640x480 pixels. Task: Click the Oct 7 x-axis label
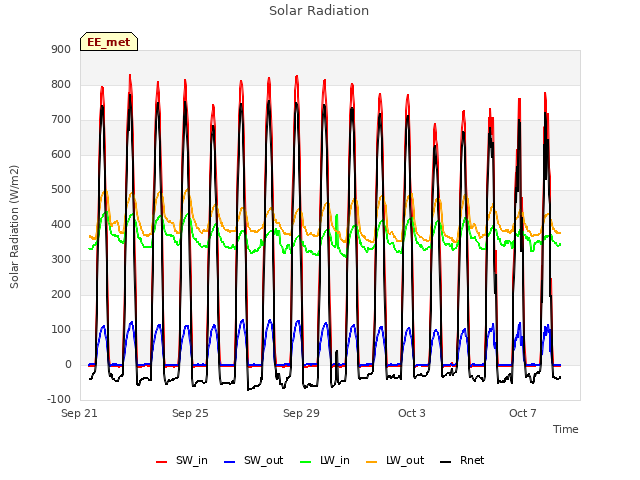click(x=523, y=413)
